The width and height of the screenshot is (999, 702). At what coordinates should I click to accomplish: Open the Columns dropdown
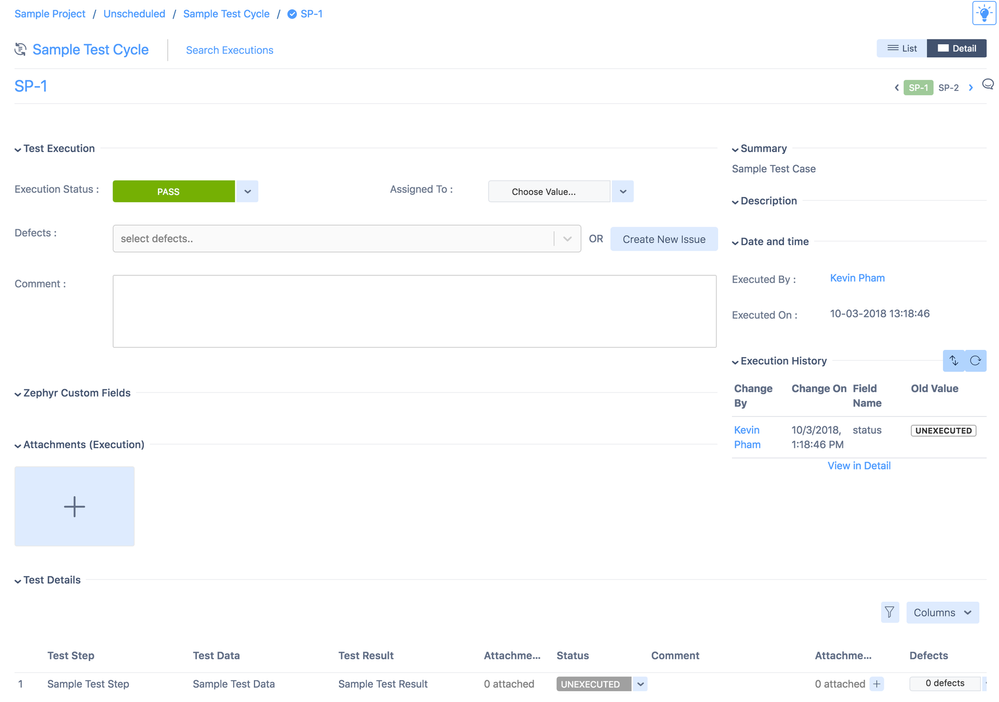[x=942, y=612]
